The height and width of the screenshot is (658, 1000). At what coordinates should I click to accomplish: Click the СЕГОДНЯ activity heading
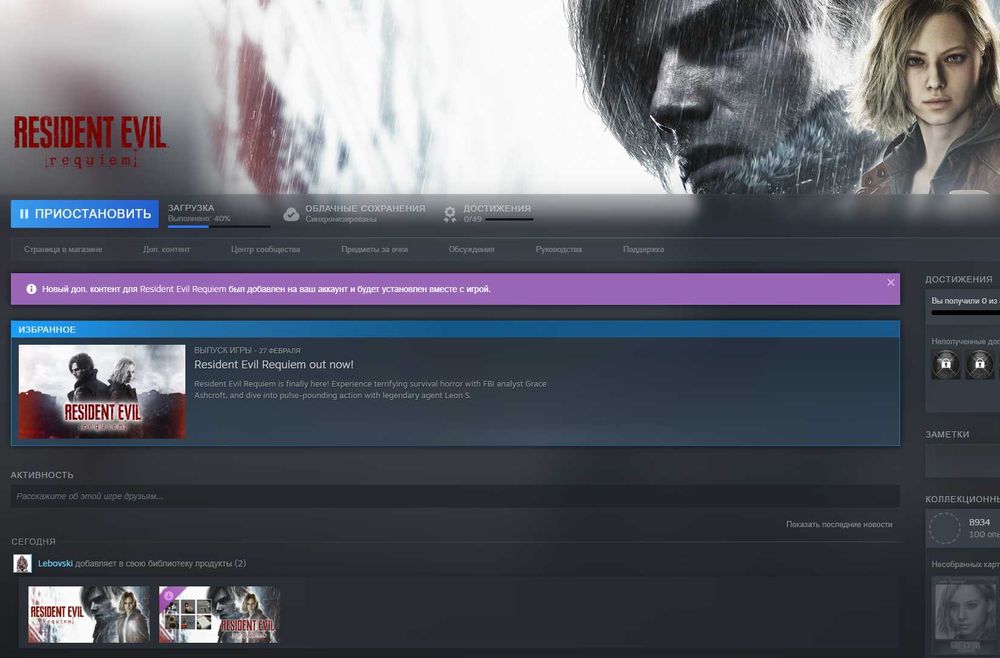point(33,541)
